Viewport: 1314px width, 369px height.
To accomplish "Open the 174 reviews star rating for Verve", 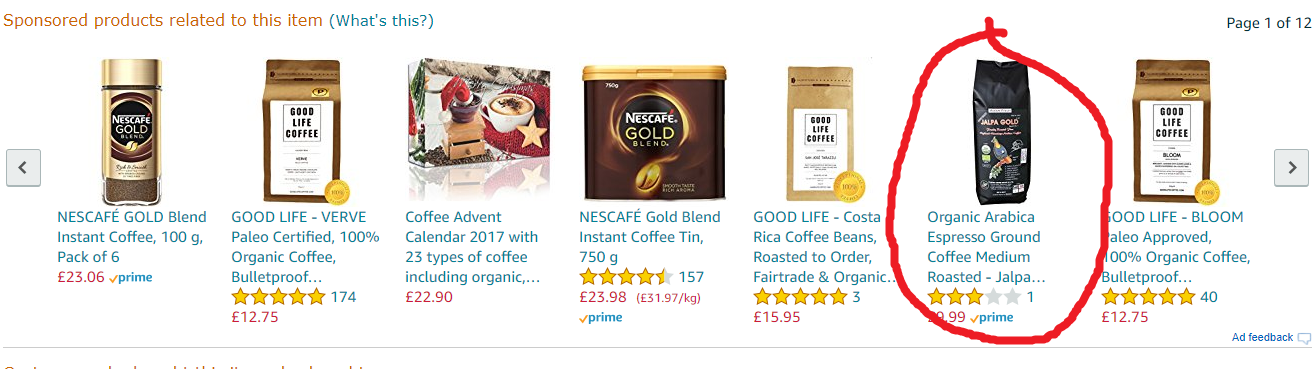I will (294, 297).
